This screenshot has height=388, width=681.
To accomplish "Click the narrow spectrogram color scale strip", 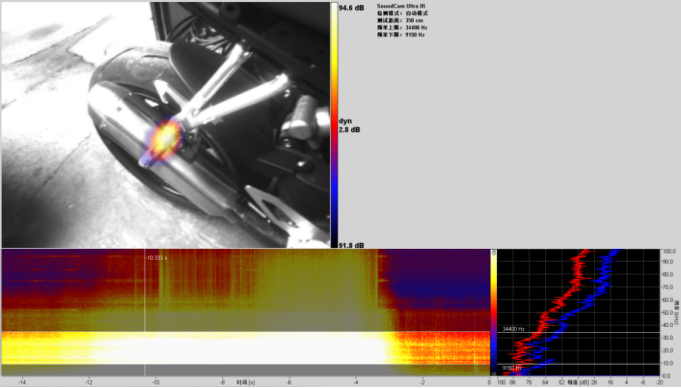I will click(x=494, y=312).
